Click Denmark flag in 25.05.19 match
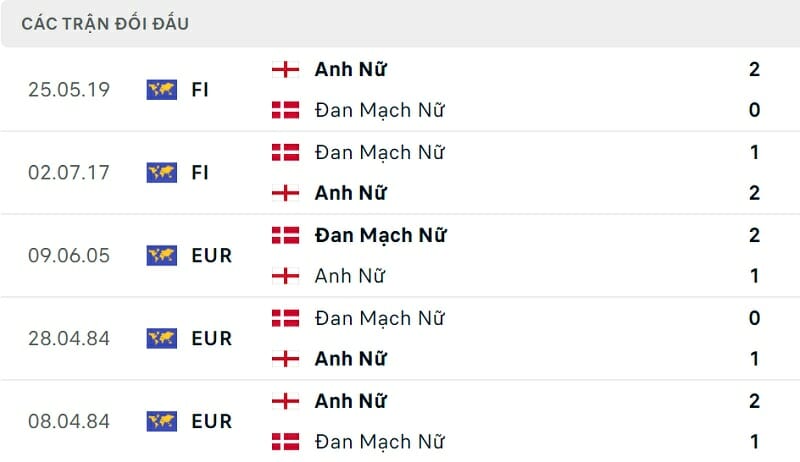 [285, 110]
